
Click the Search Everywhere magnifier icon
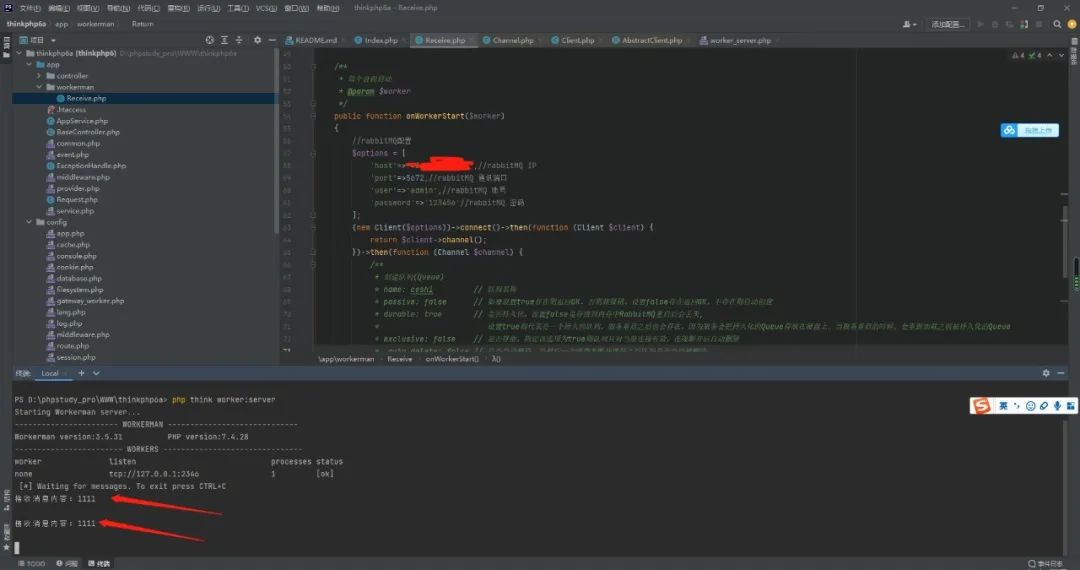(x=1057, y=24)
